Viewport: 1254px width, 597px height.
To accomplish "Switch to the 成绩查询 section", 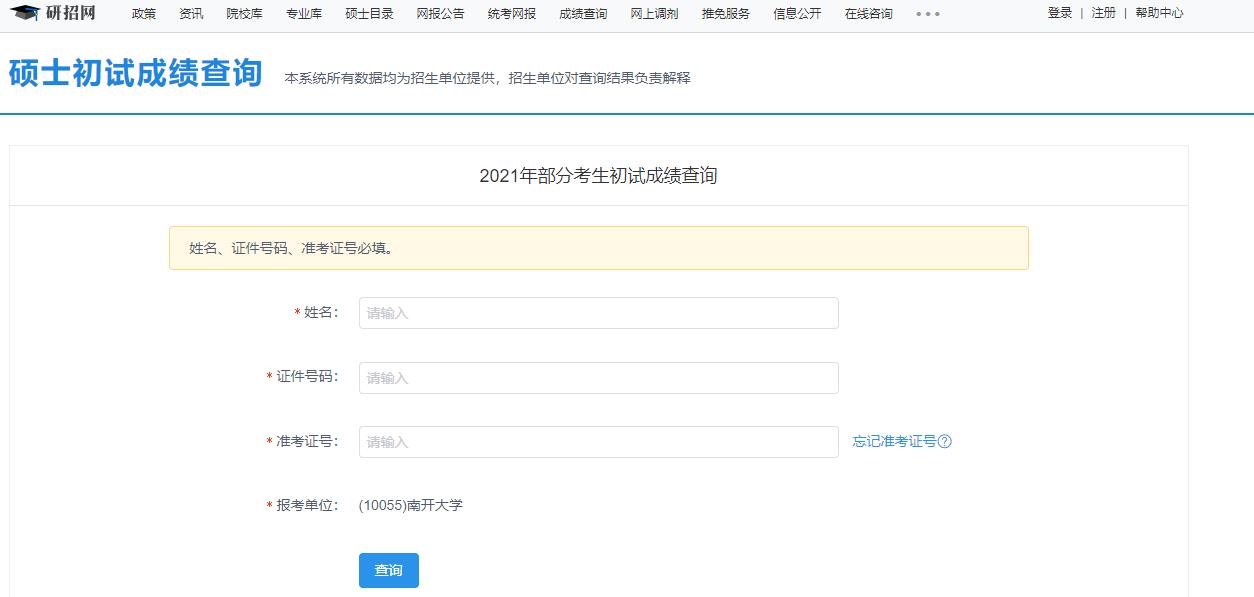I will pos(583,14).
